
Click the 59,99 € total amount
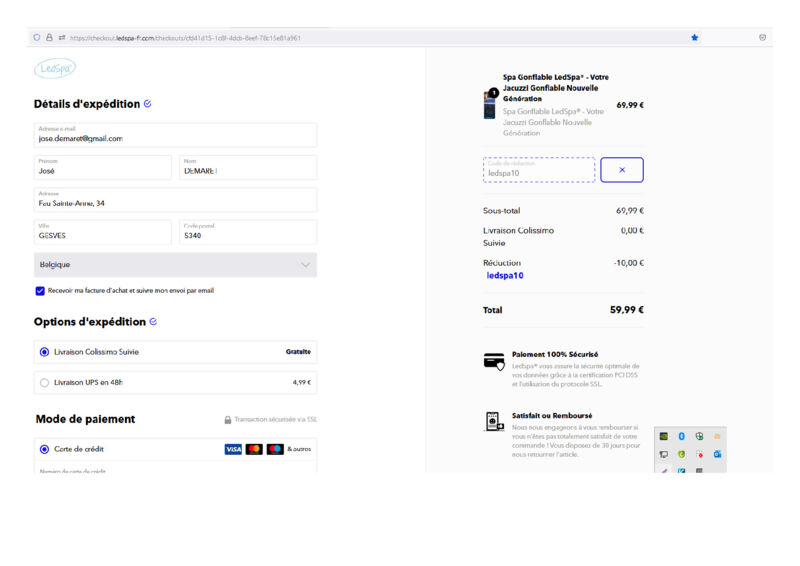(627, 310)
